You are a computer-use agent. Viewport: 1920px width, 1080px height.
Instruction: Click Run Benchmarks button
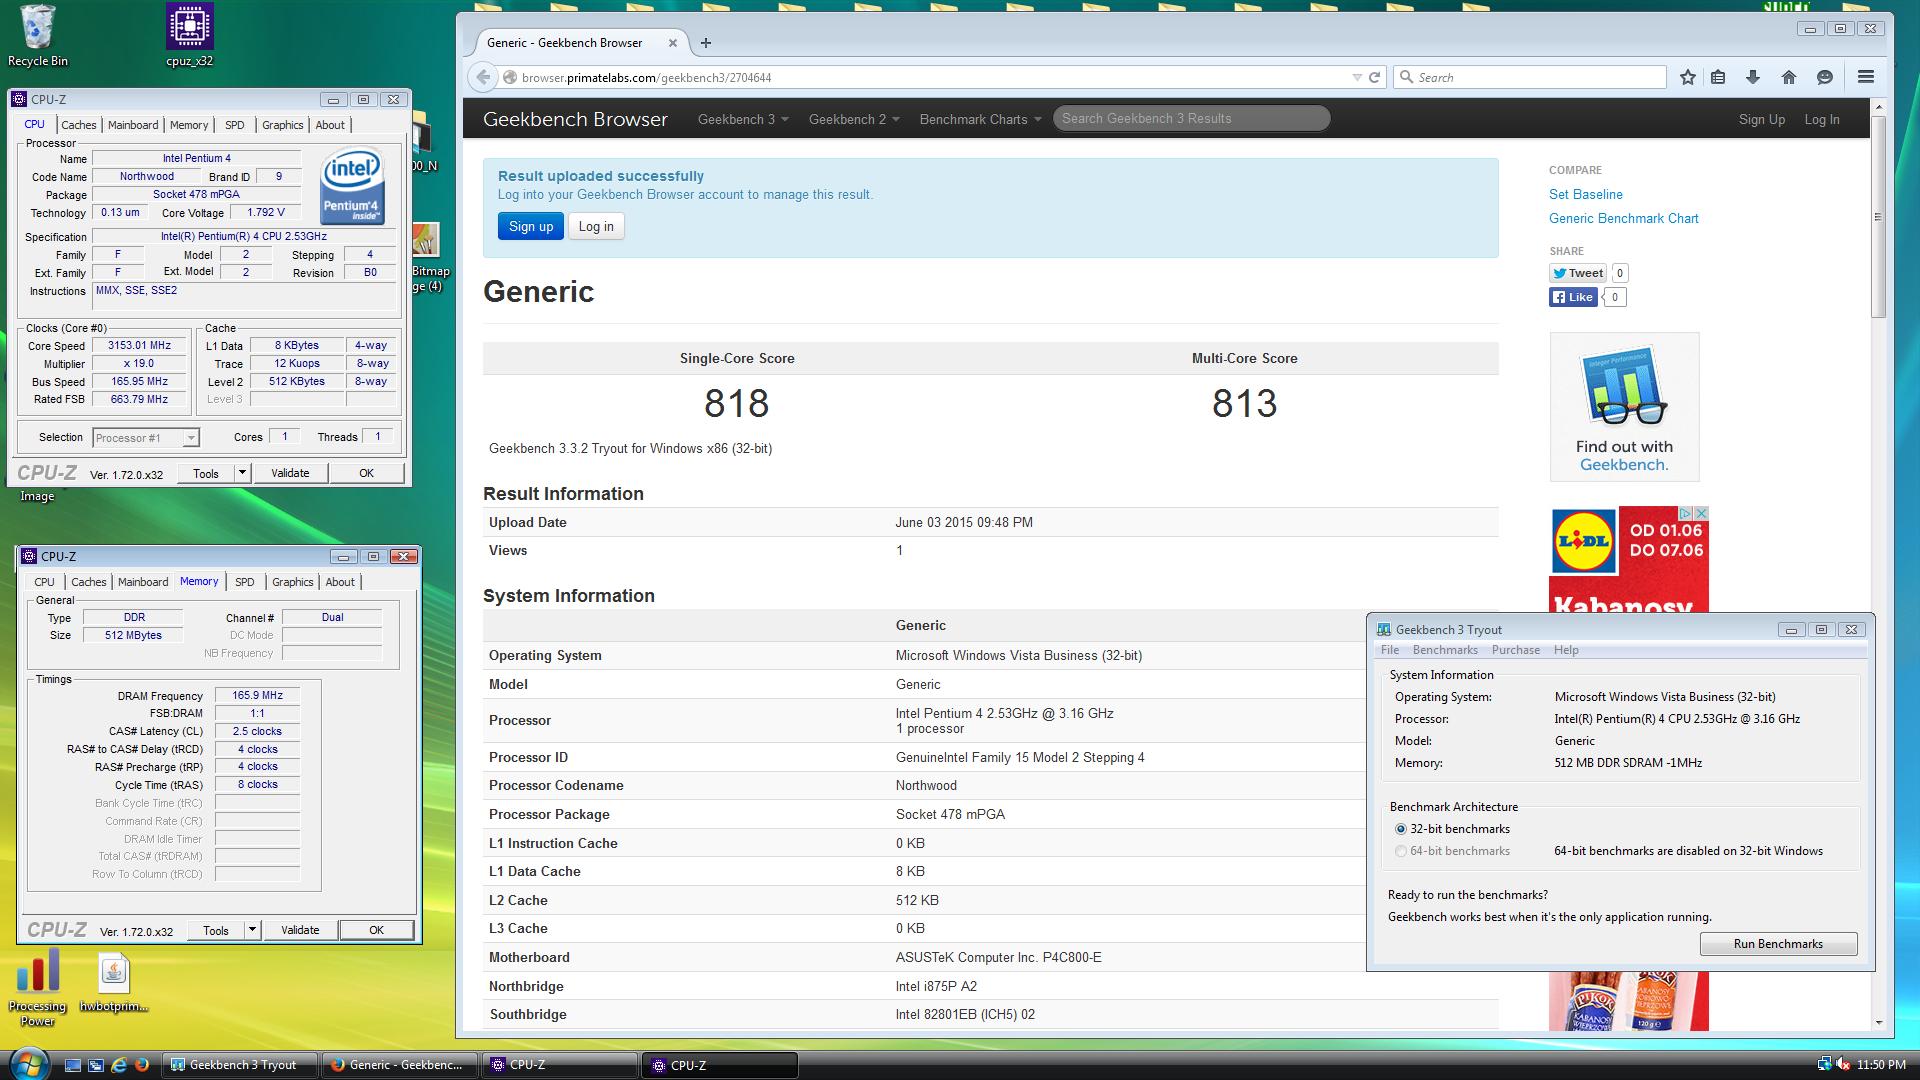click(1778, 944)
